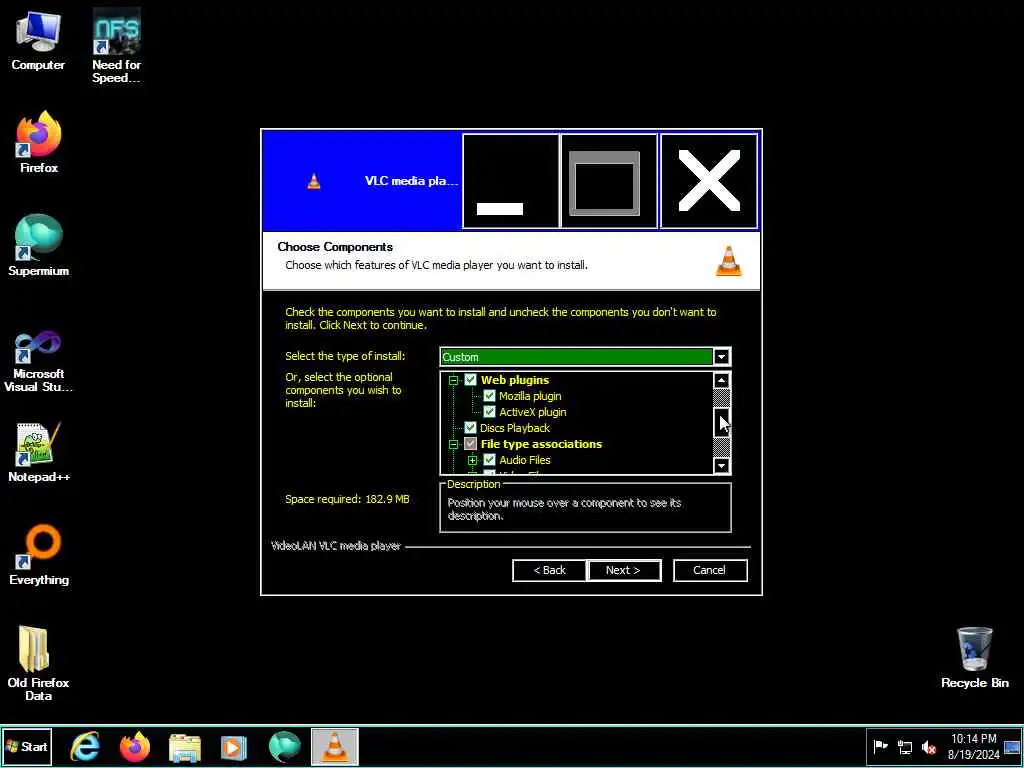Image resolution: width=1024 pixels, height=768 pixels.
Task: Select the Mozilla plugin label
Action: 530,396
